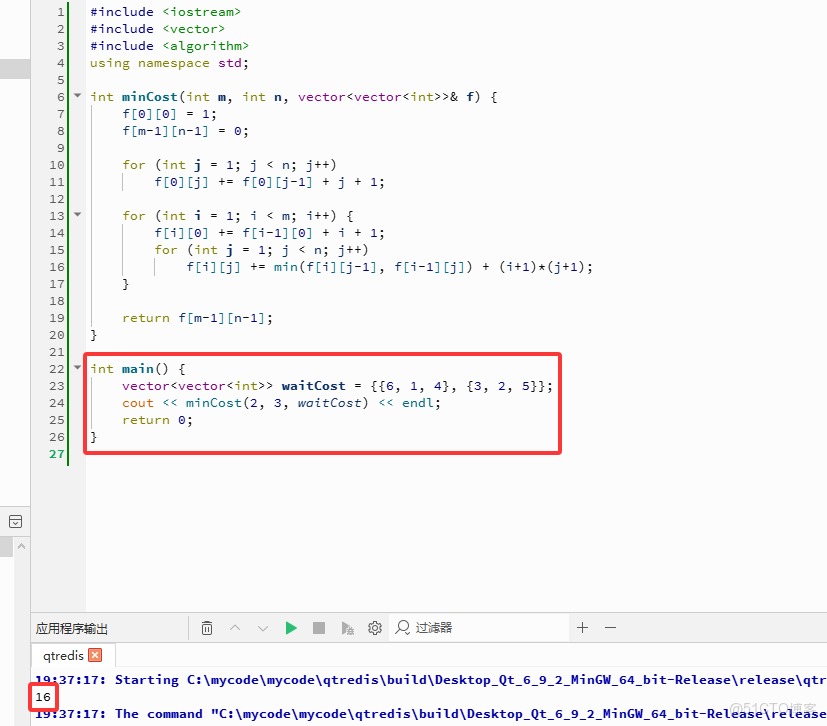Click the min( call on line 16
The image size is (827, 726).
[x=289, y=267]
